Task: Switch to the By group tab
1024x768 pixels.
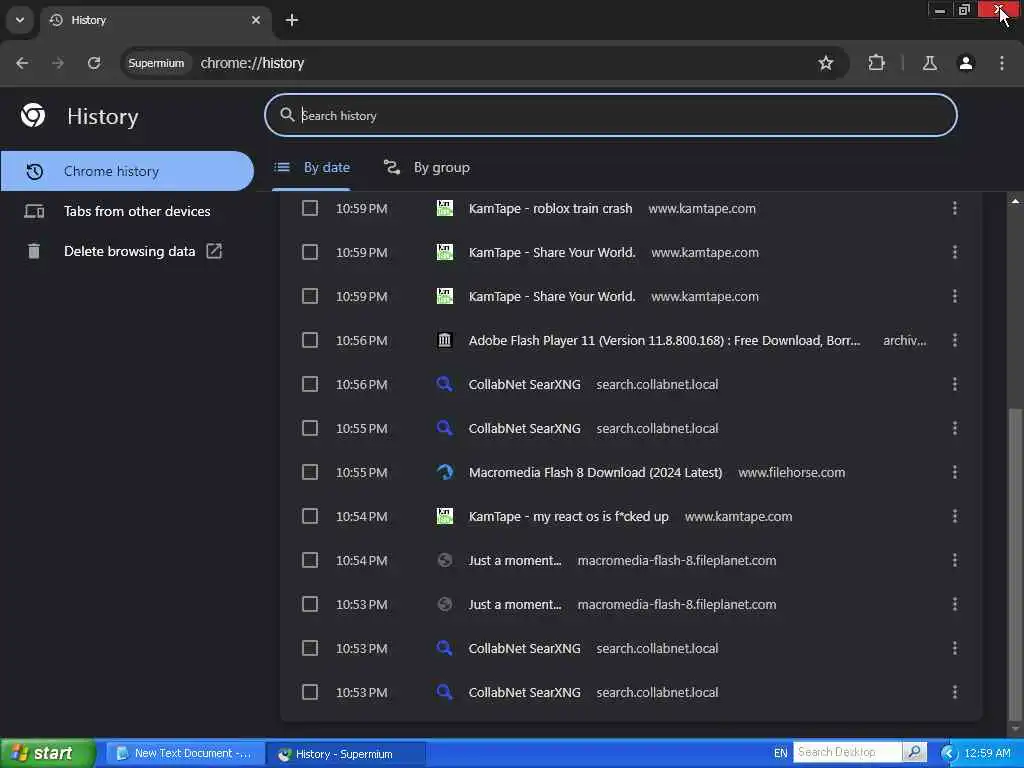Action: [x=426, y=167]
